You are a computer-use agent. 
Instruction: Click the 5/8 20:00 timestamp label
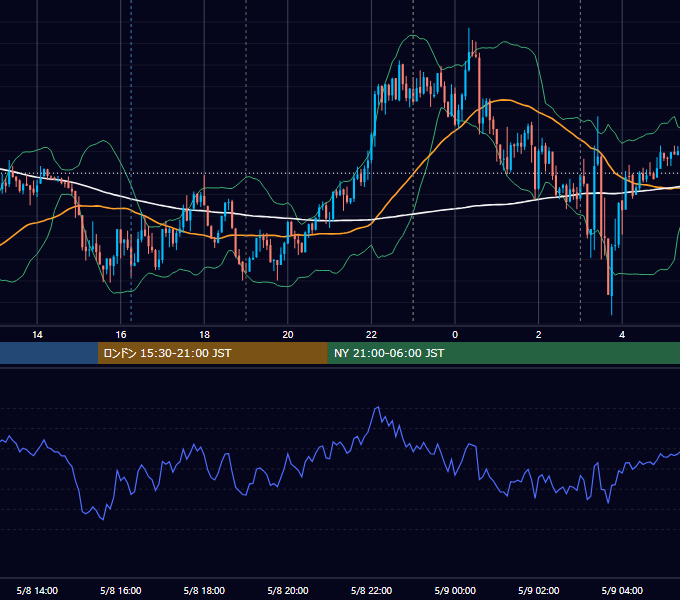click(288, 590)
